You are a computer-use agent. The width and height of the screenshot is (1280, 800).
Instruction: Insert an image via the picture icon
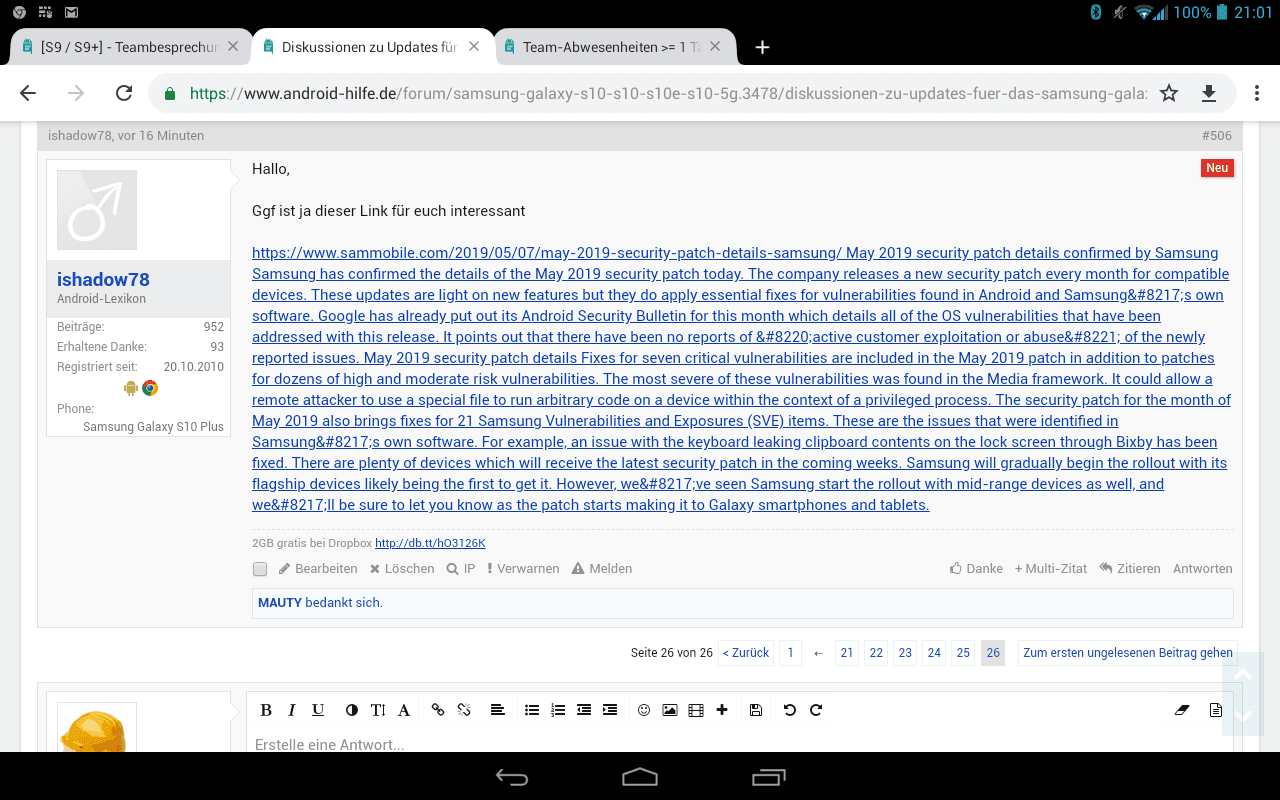coord(670,710)
